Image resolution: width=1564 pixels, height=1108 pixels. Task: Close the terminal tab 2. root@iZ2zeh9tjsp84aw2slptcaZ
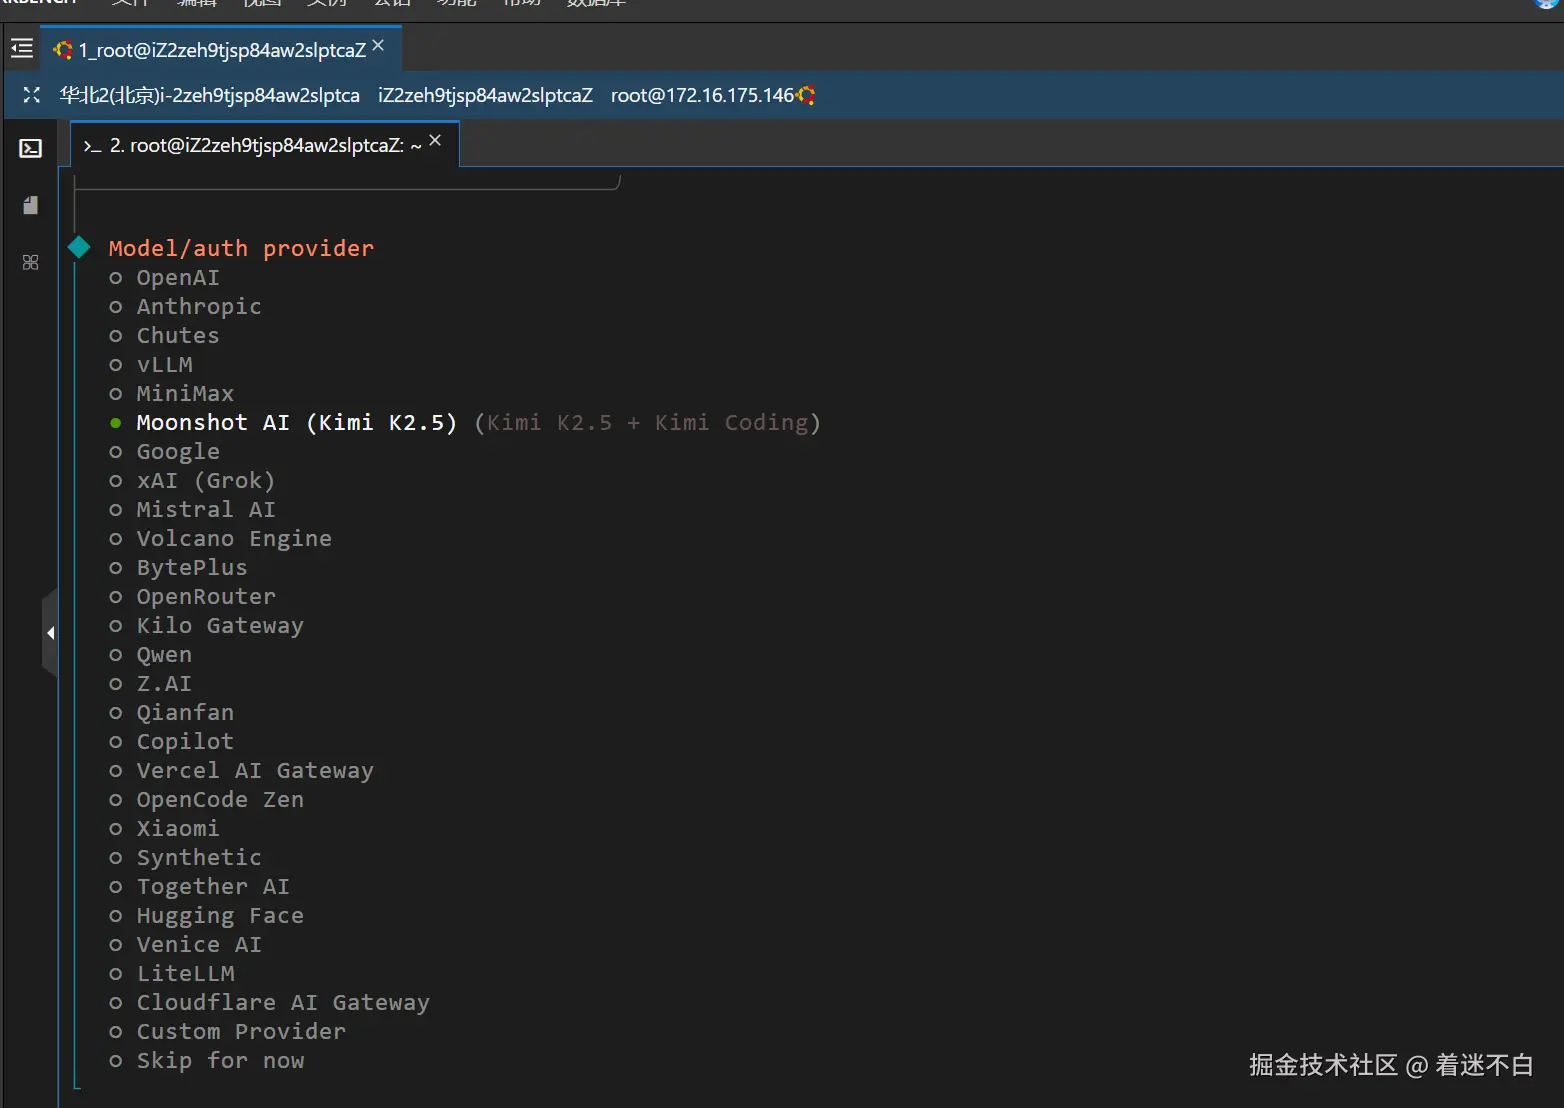435,141
